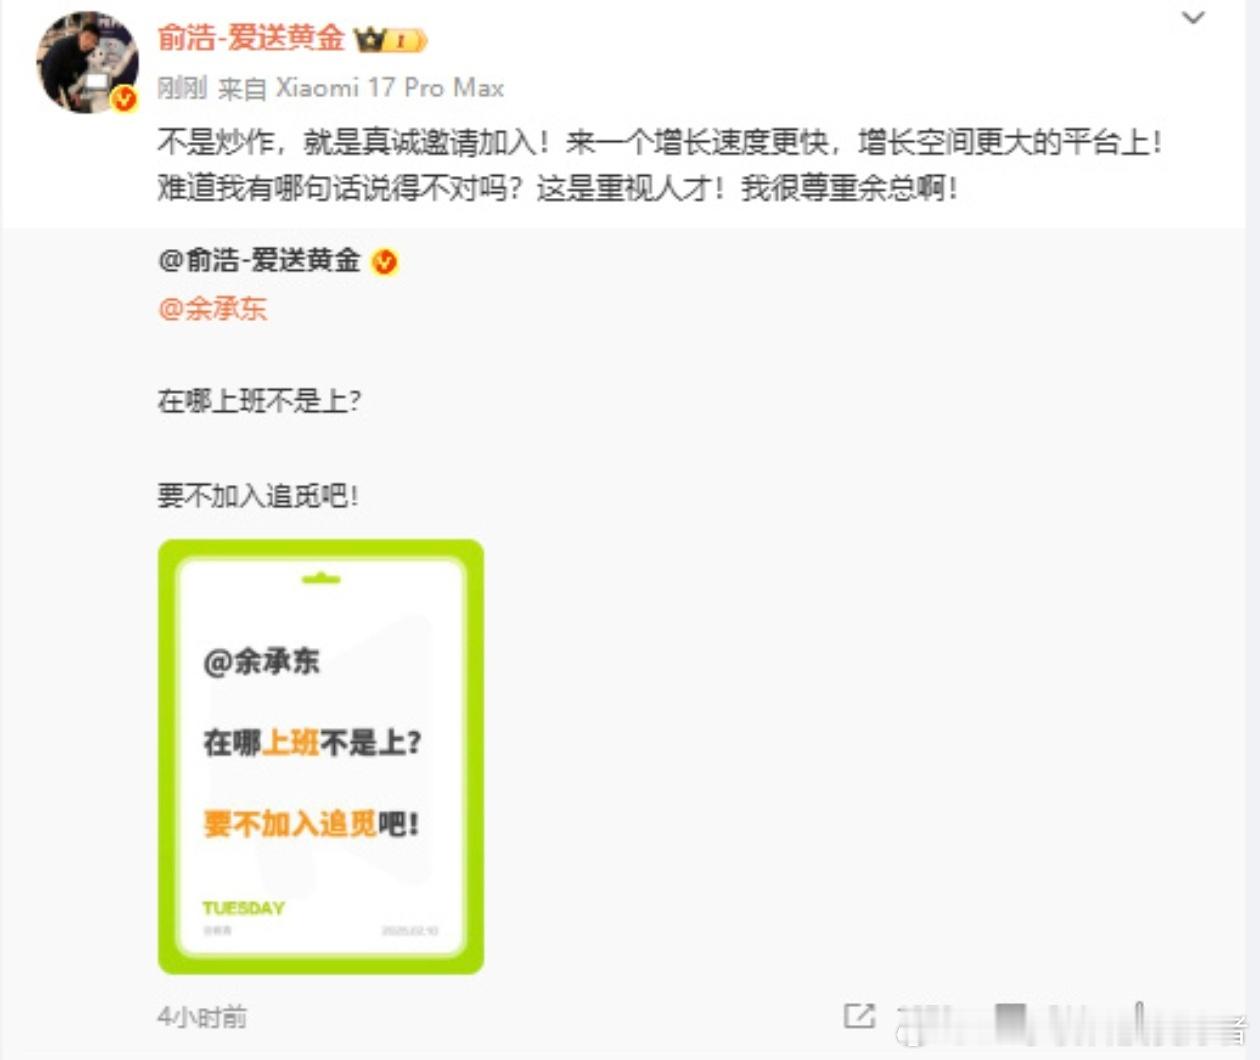Click TUESDAY label inside the poster image
This screenshot has width=1260, height=1060.
(244, 908)
